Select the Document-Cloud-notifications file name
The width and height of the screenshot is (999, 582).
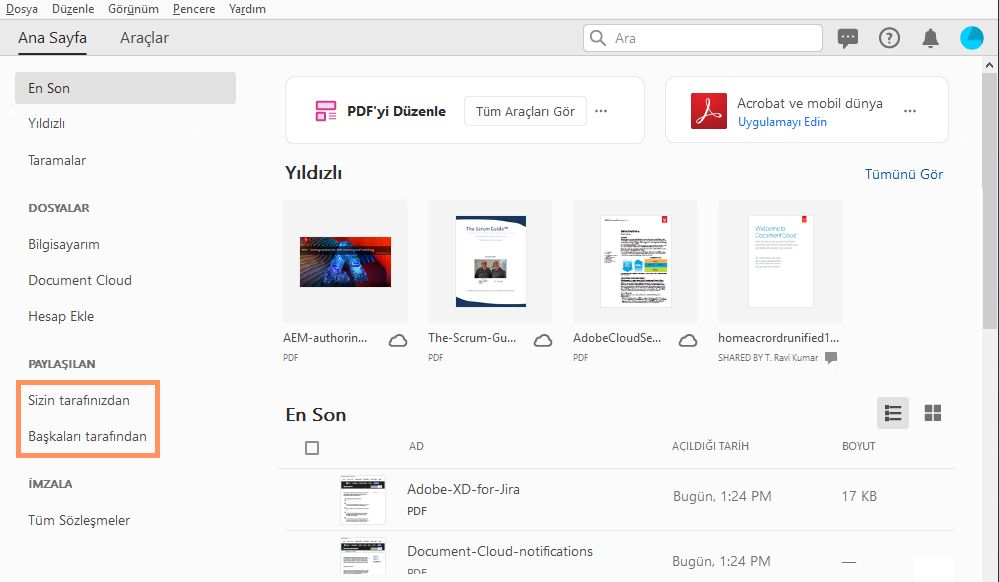[500, 551]
